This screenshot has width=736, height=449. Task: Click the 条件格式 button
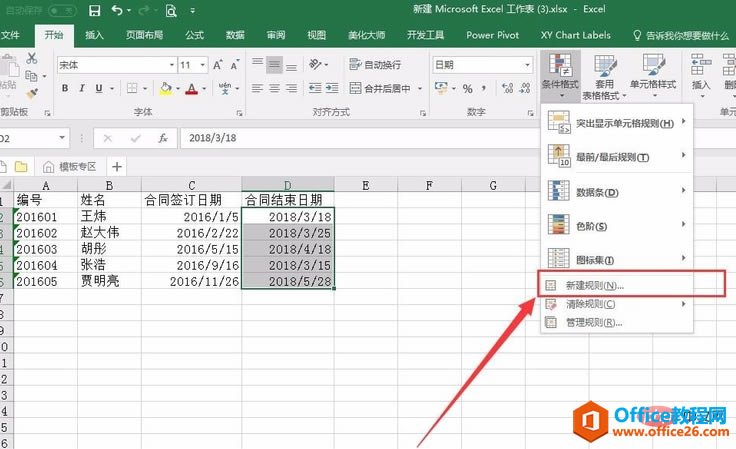point(559,73)
